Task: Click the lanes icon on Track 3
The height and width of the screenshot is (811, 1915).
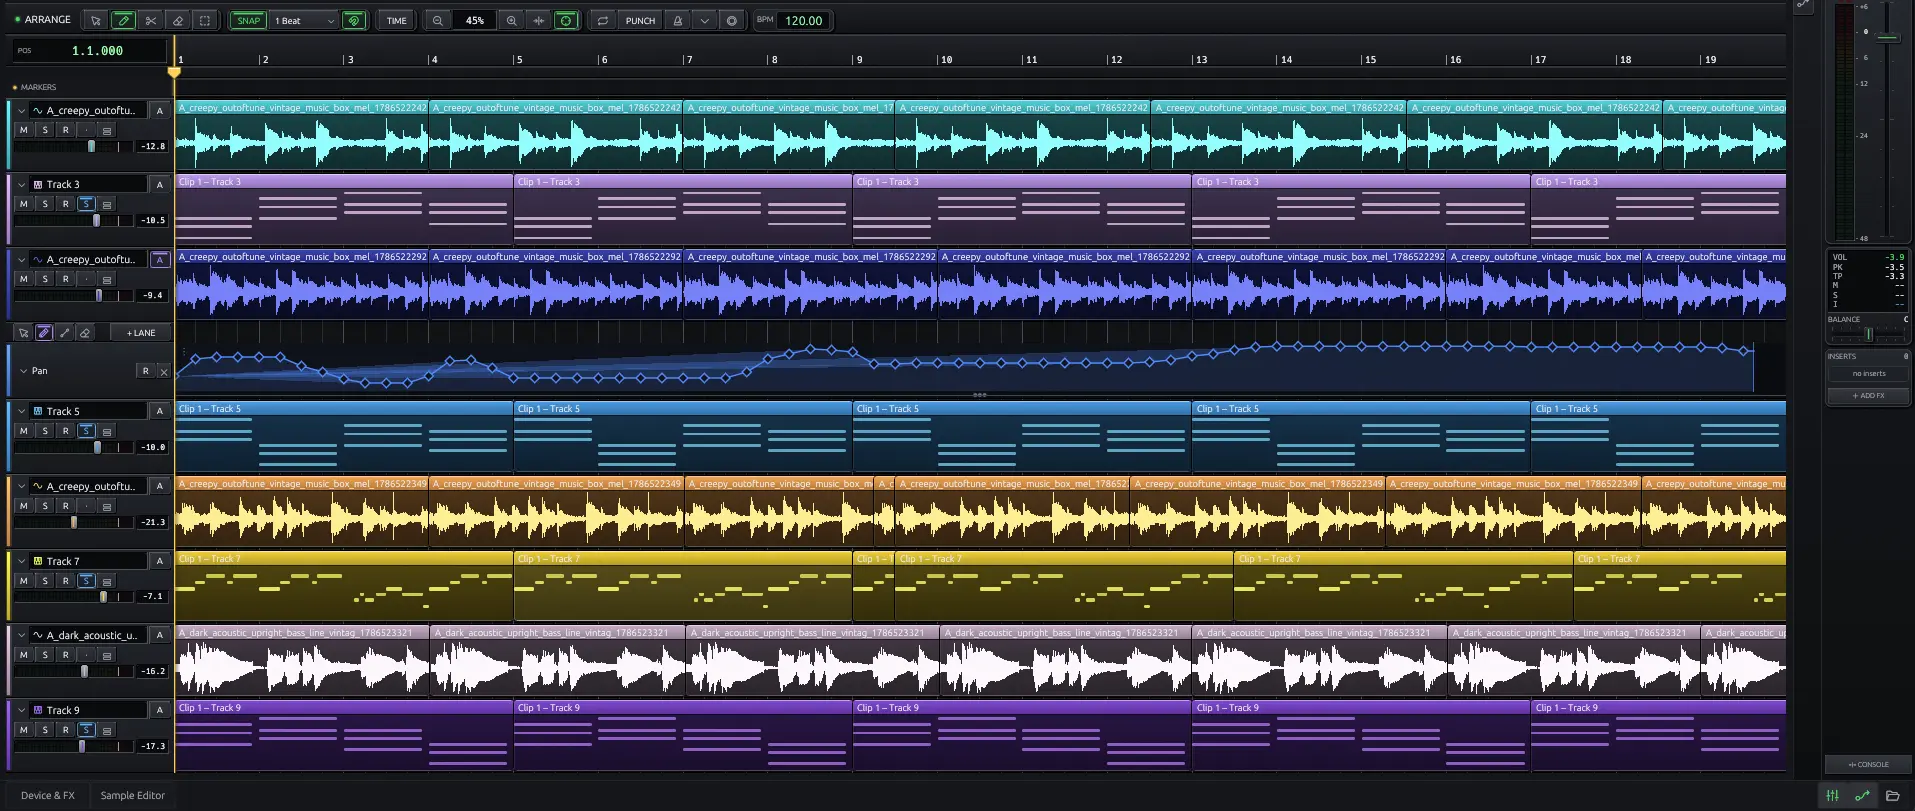Action: coord(107,204)
